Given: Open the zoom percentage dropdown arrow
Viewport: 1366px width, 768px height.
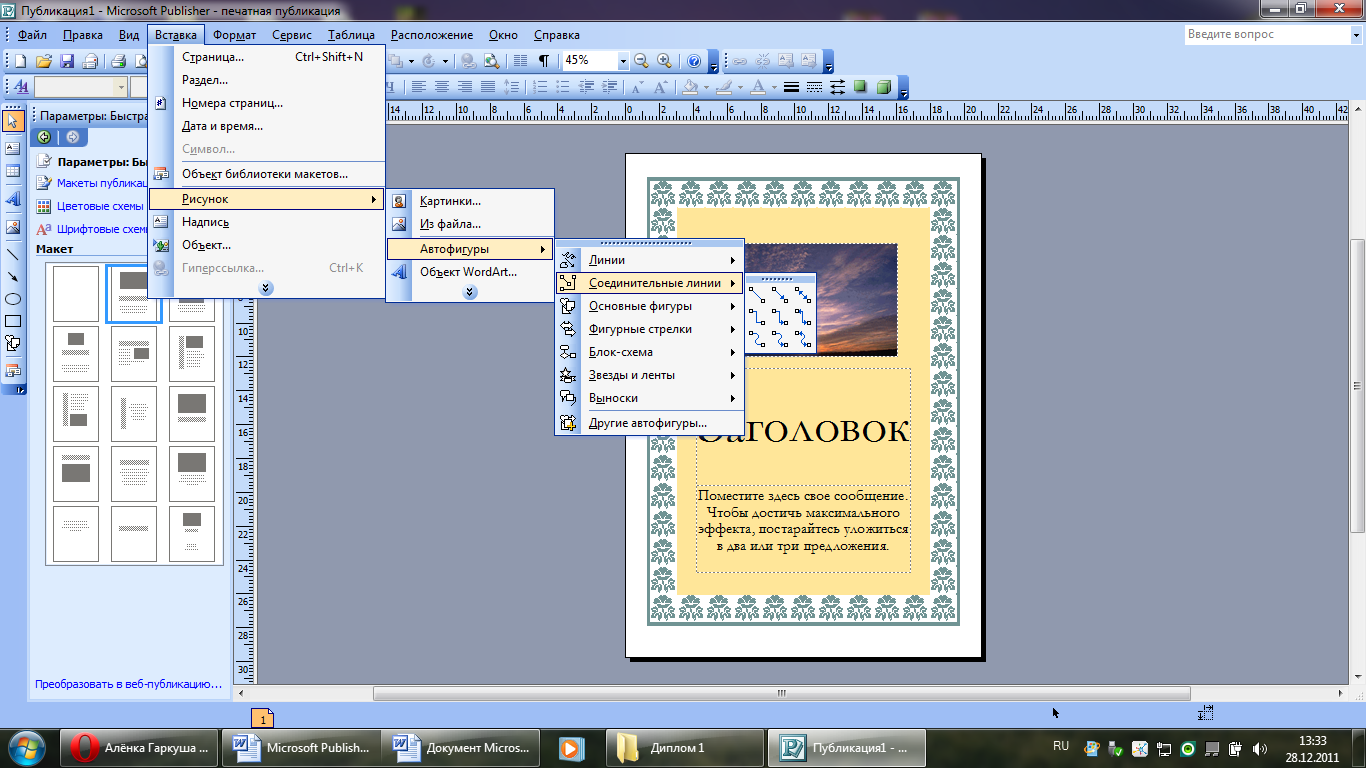Looking at the screenshot, I should (x=623, y=61).
